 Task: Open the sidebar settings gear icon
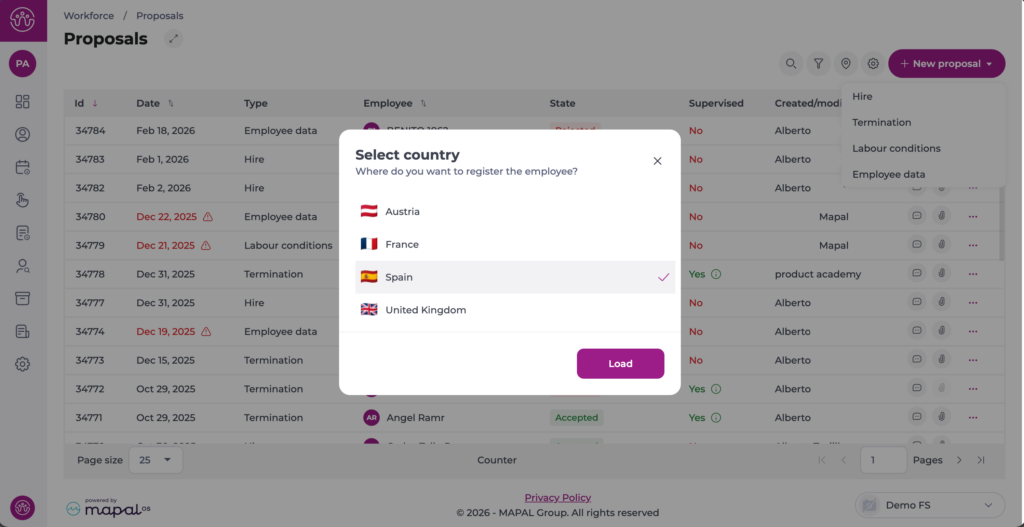(22, 364)
